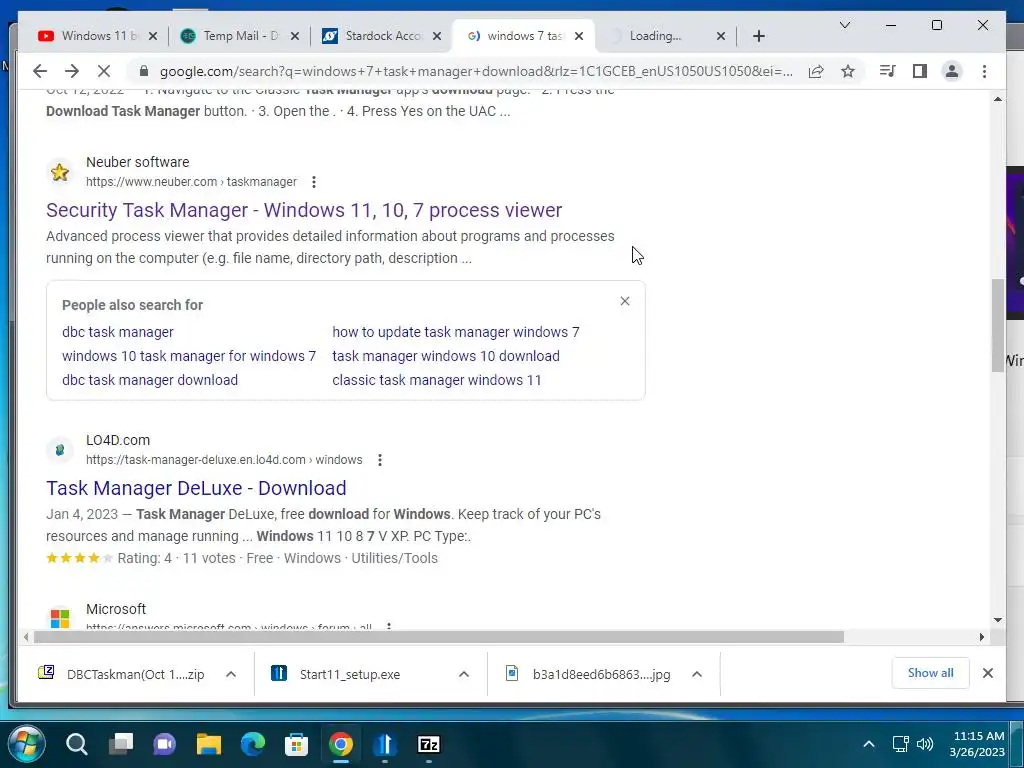The image size is (1024, 768).
Task: Toggle the browser side panel icon
Action: coord(920,71)
